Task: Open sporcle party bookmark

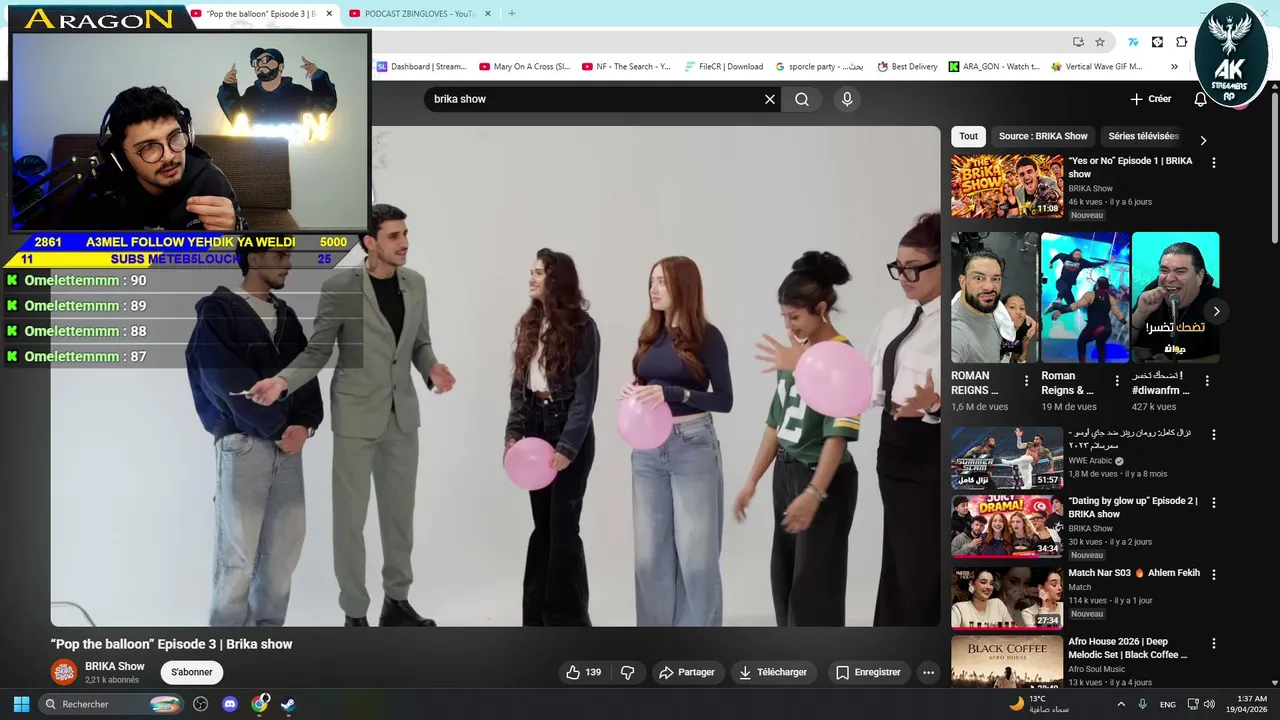Action: [x=819, y=67]
